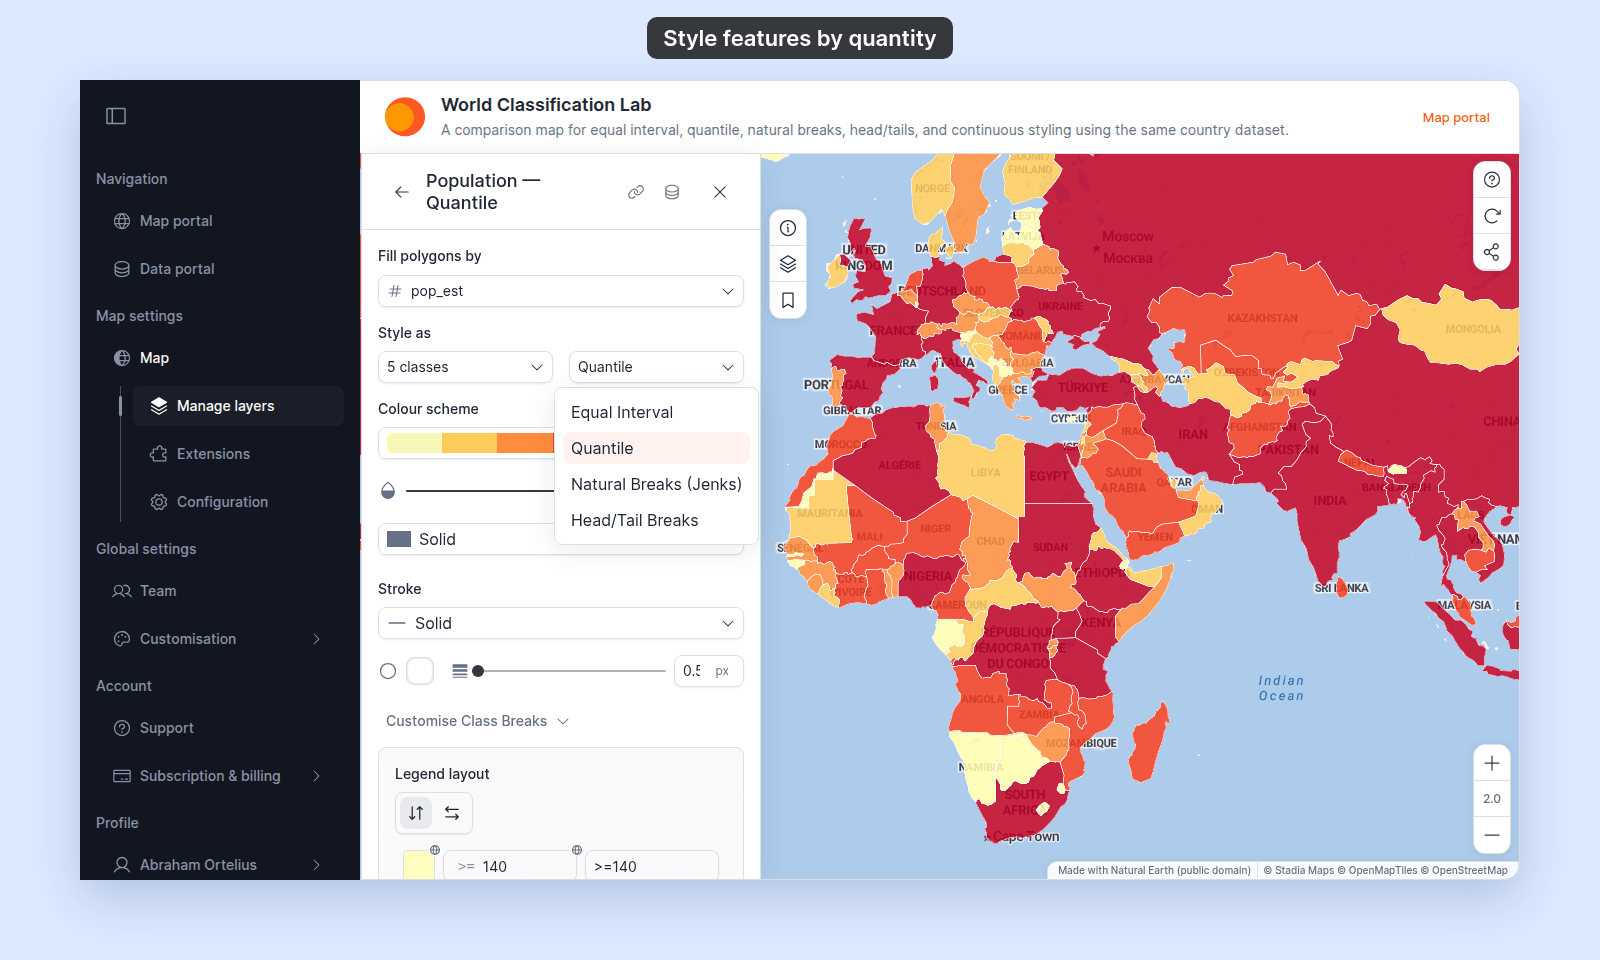The height and width of the screenshot is (960, 1600).
Task: Open the database icon in panel header
Action: (672, 192)
